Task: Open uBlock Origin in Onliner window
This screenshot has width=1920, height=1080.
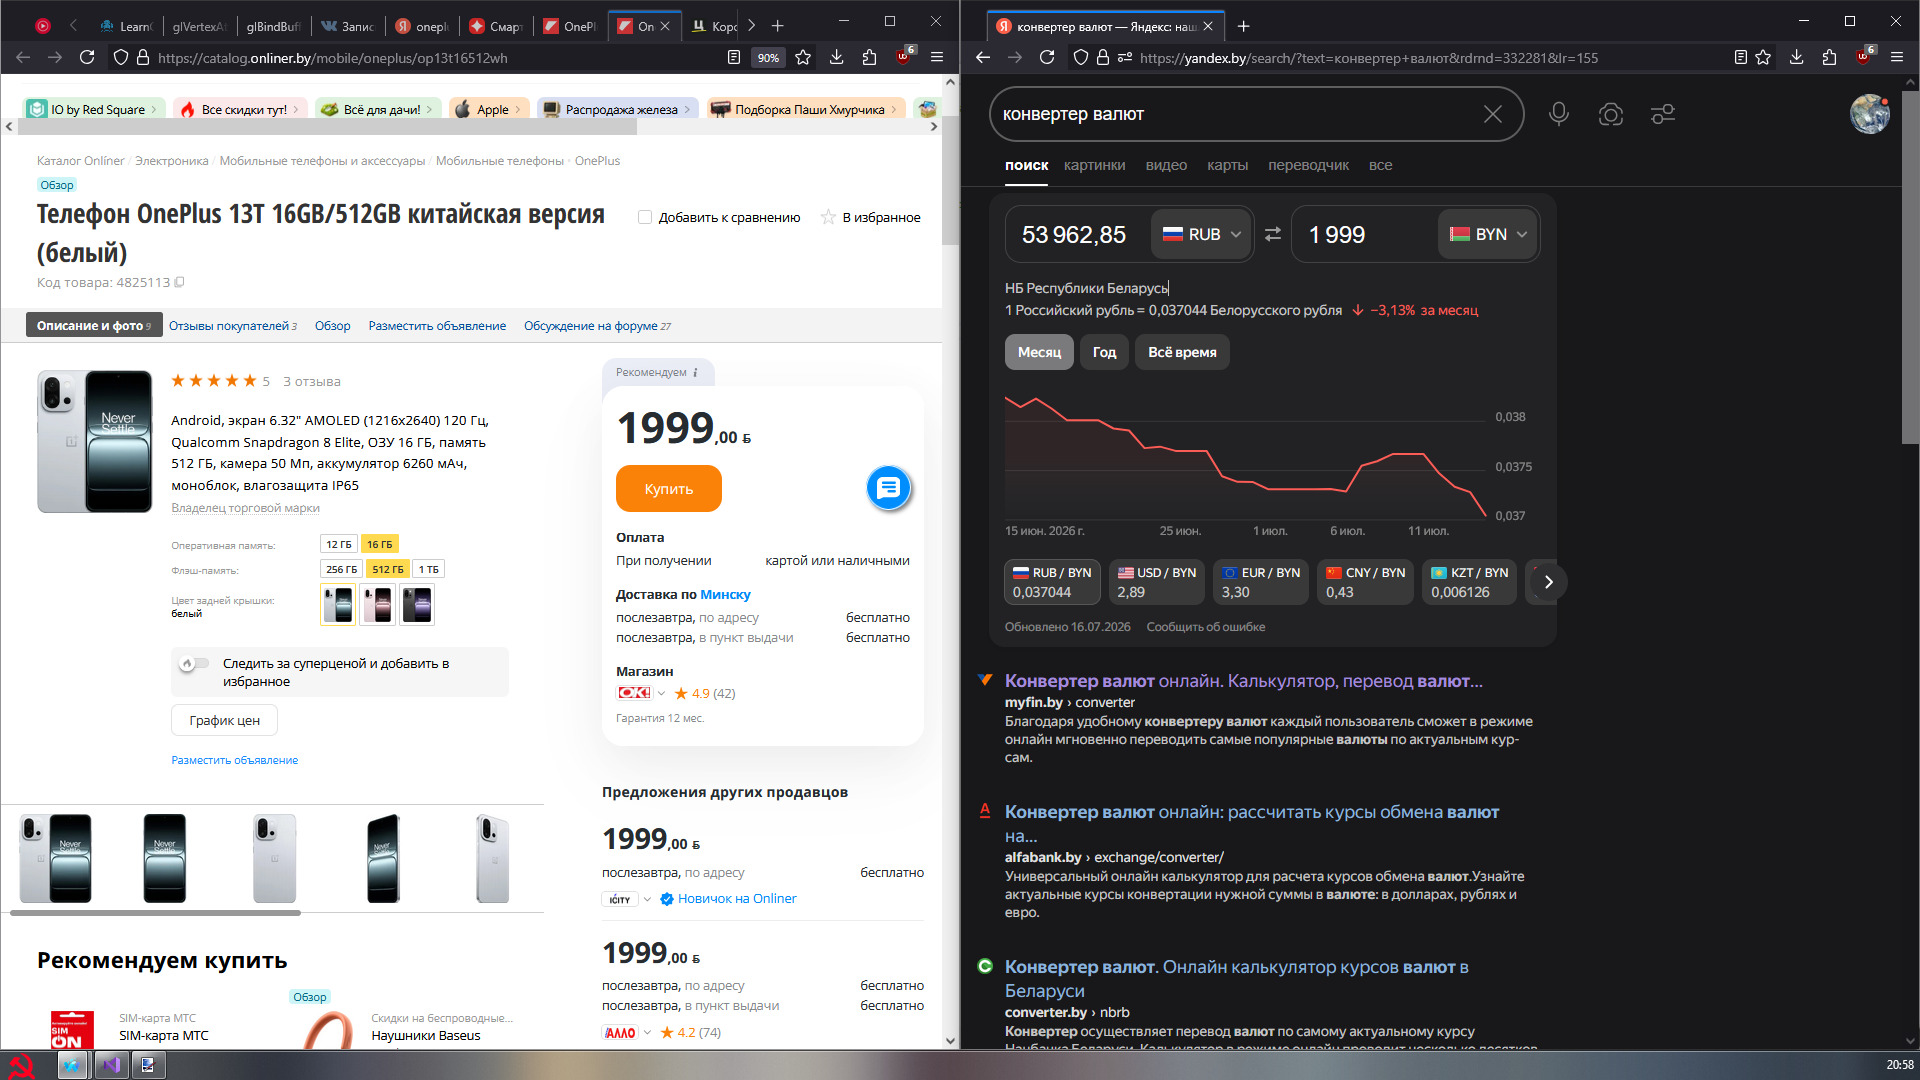Action: (904, 57)
